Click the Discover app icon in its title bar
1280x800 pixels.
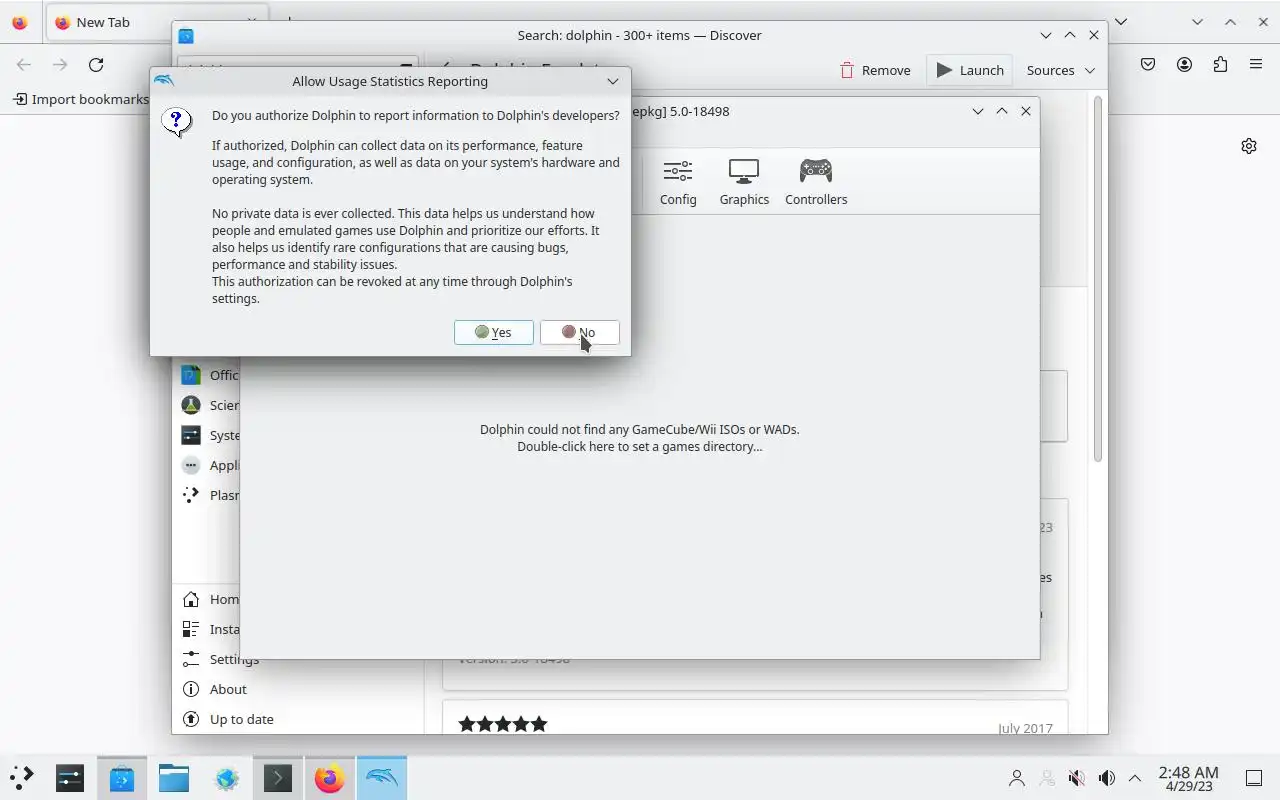[x=185, y=35]
